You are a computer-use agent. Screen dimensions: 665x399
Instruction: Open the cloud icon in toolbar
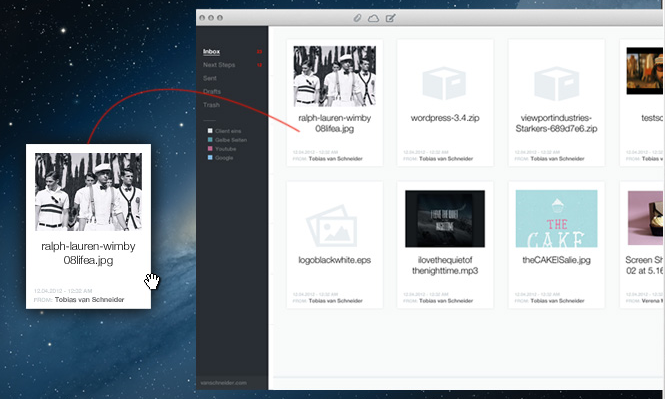(x=373, y=18)
